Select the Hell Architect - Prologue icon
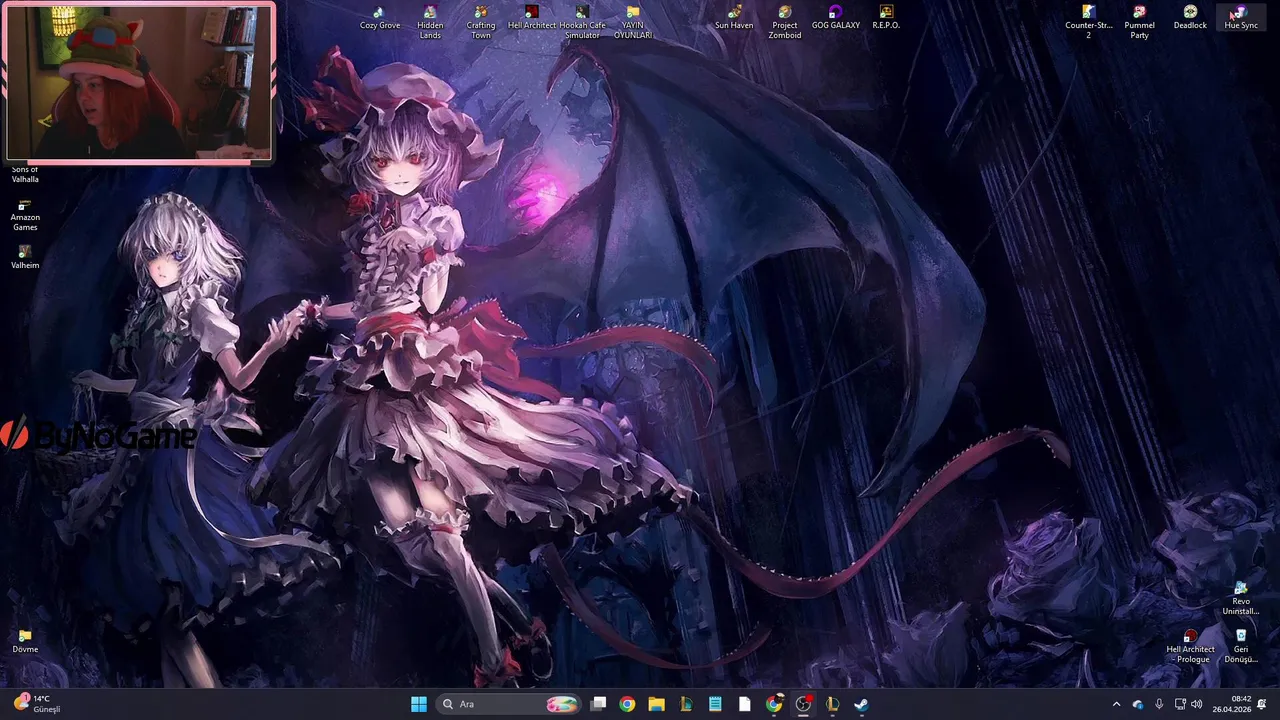Image resolution: width=1280 pixels, height=720 pixels. (x=1190, y=647)
